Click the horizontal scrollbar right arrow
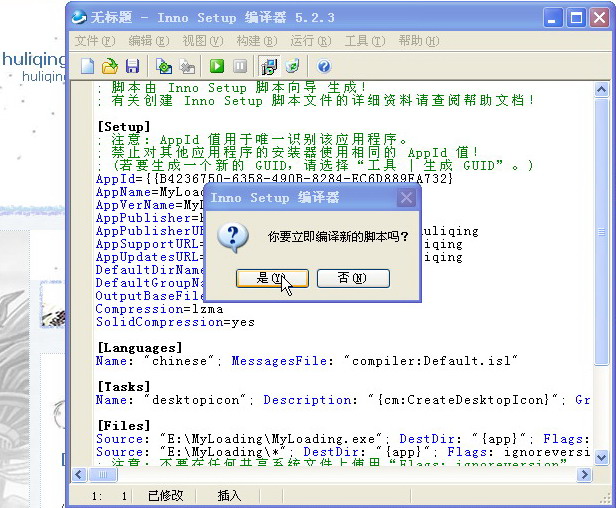The height and width of the screenshot is (508, 616). 584,475
